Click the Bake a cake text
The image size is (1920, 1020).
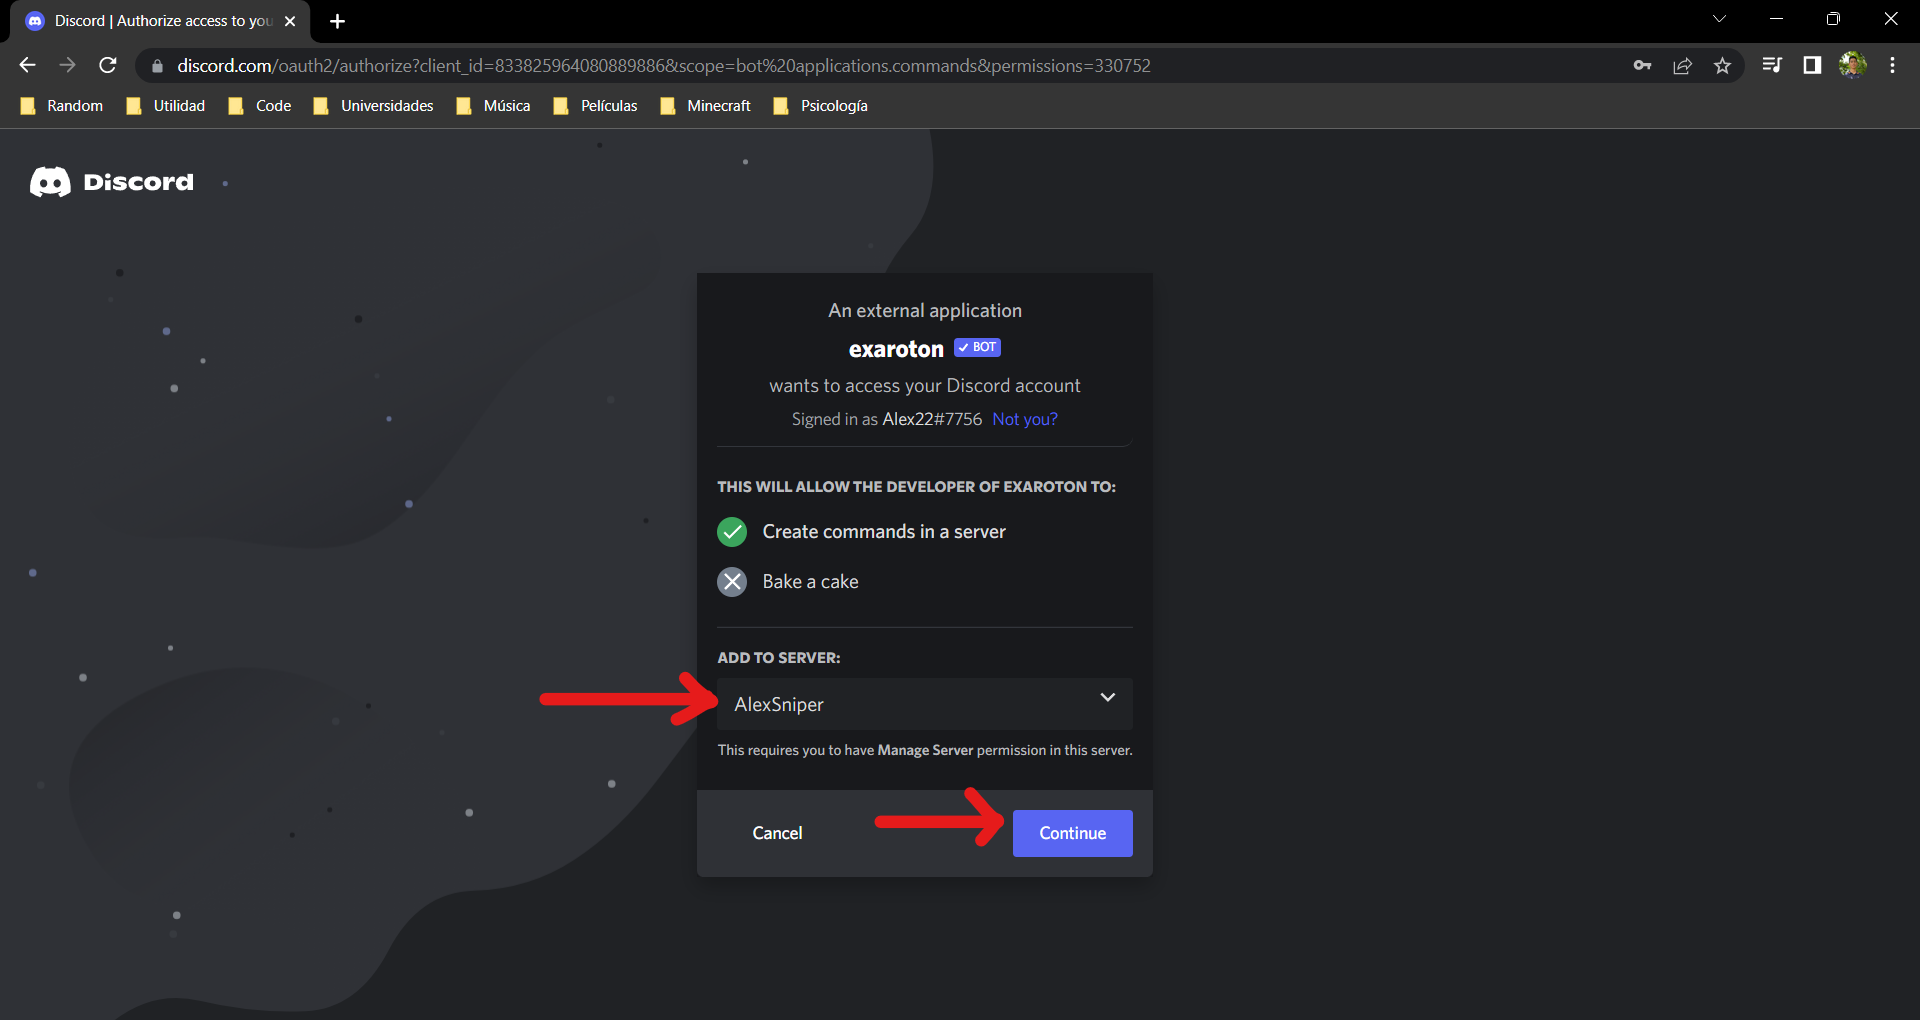point(810,582)
